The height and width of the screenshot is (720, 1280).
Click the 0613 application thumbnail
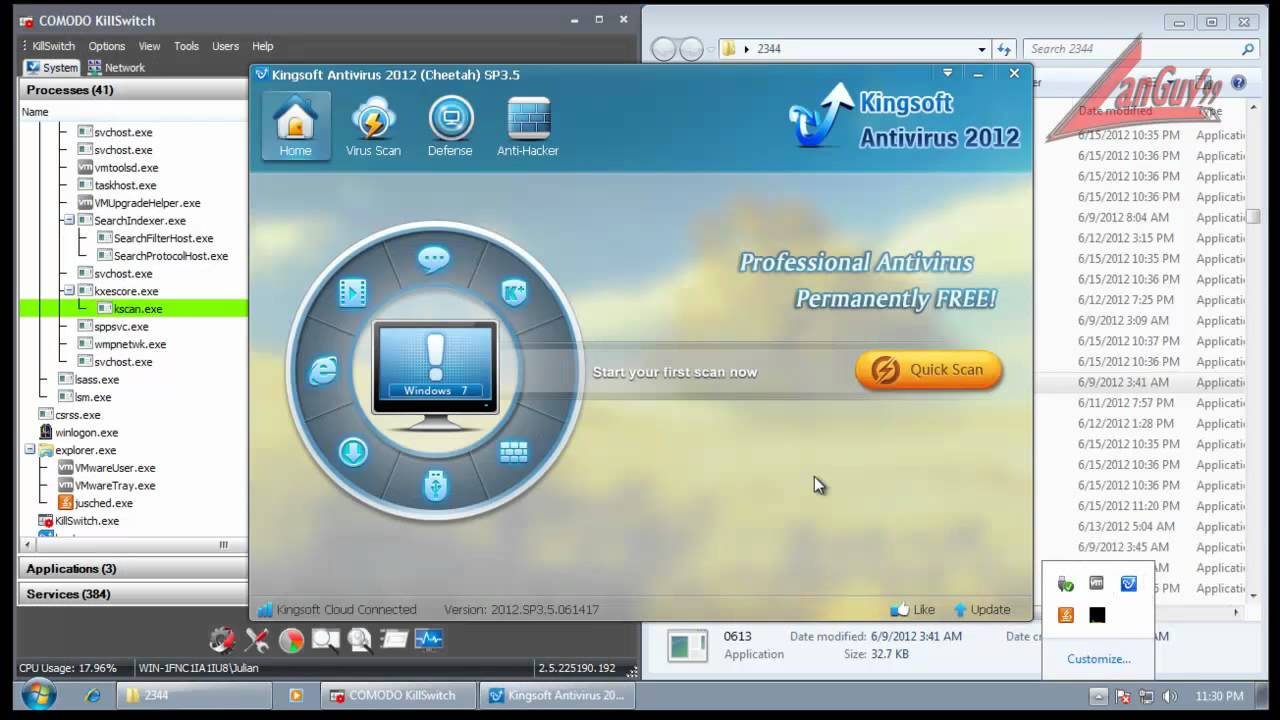click(688, 645)
